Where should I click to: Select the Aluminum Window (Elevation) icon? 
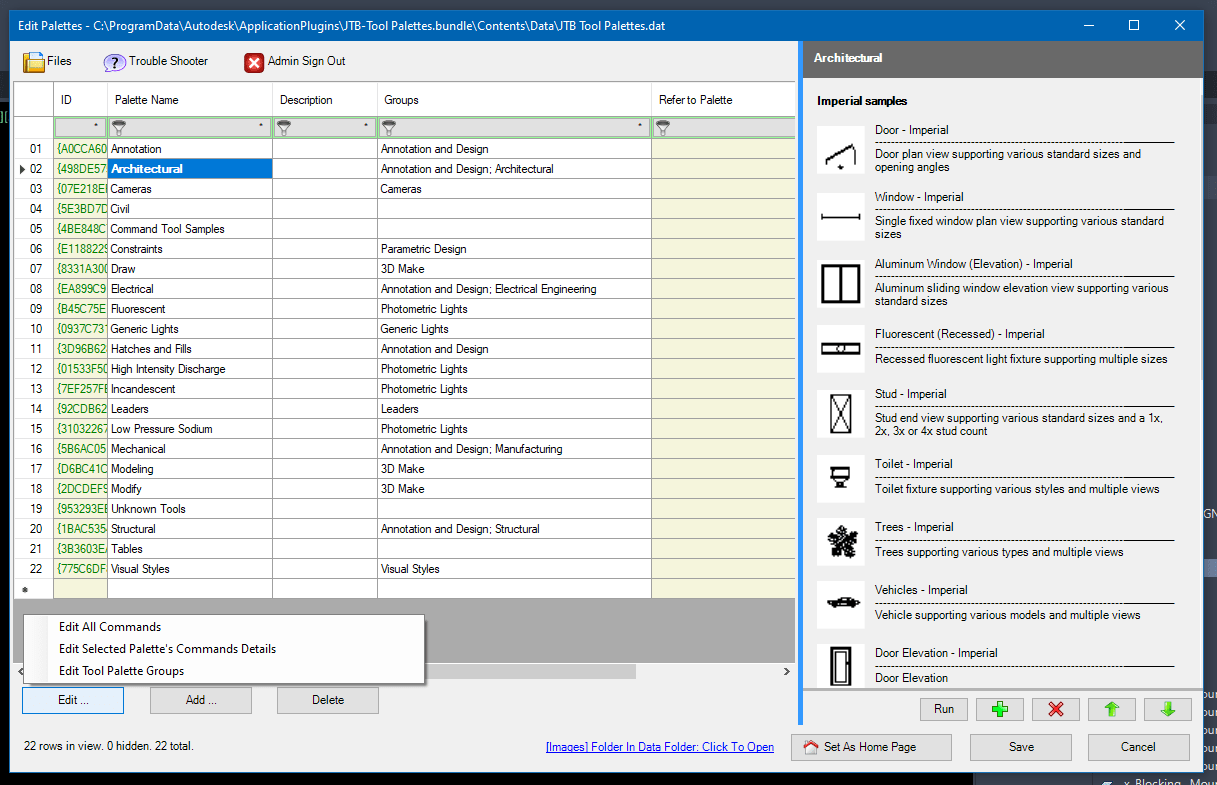tap(840, 284)
